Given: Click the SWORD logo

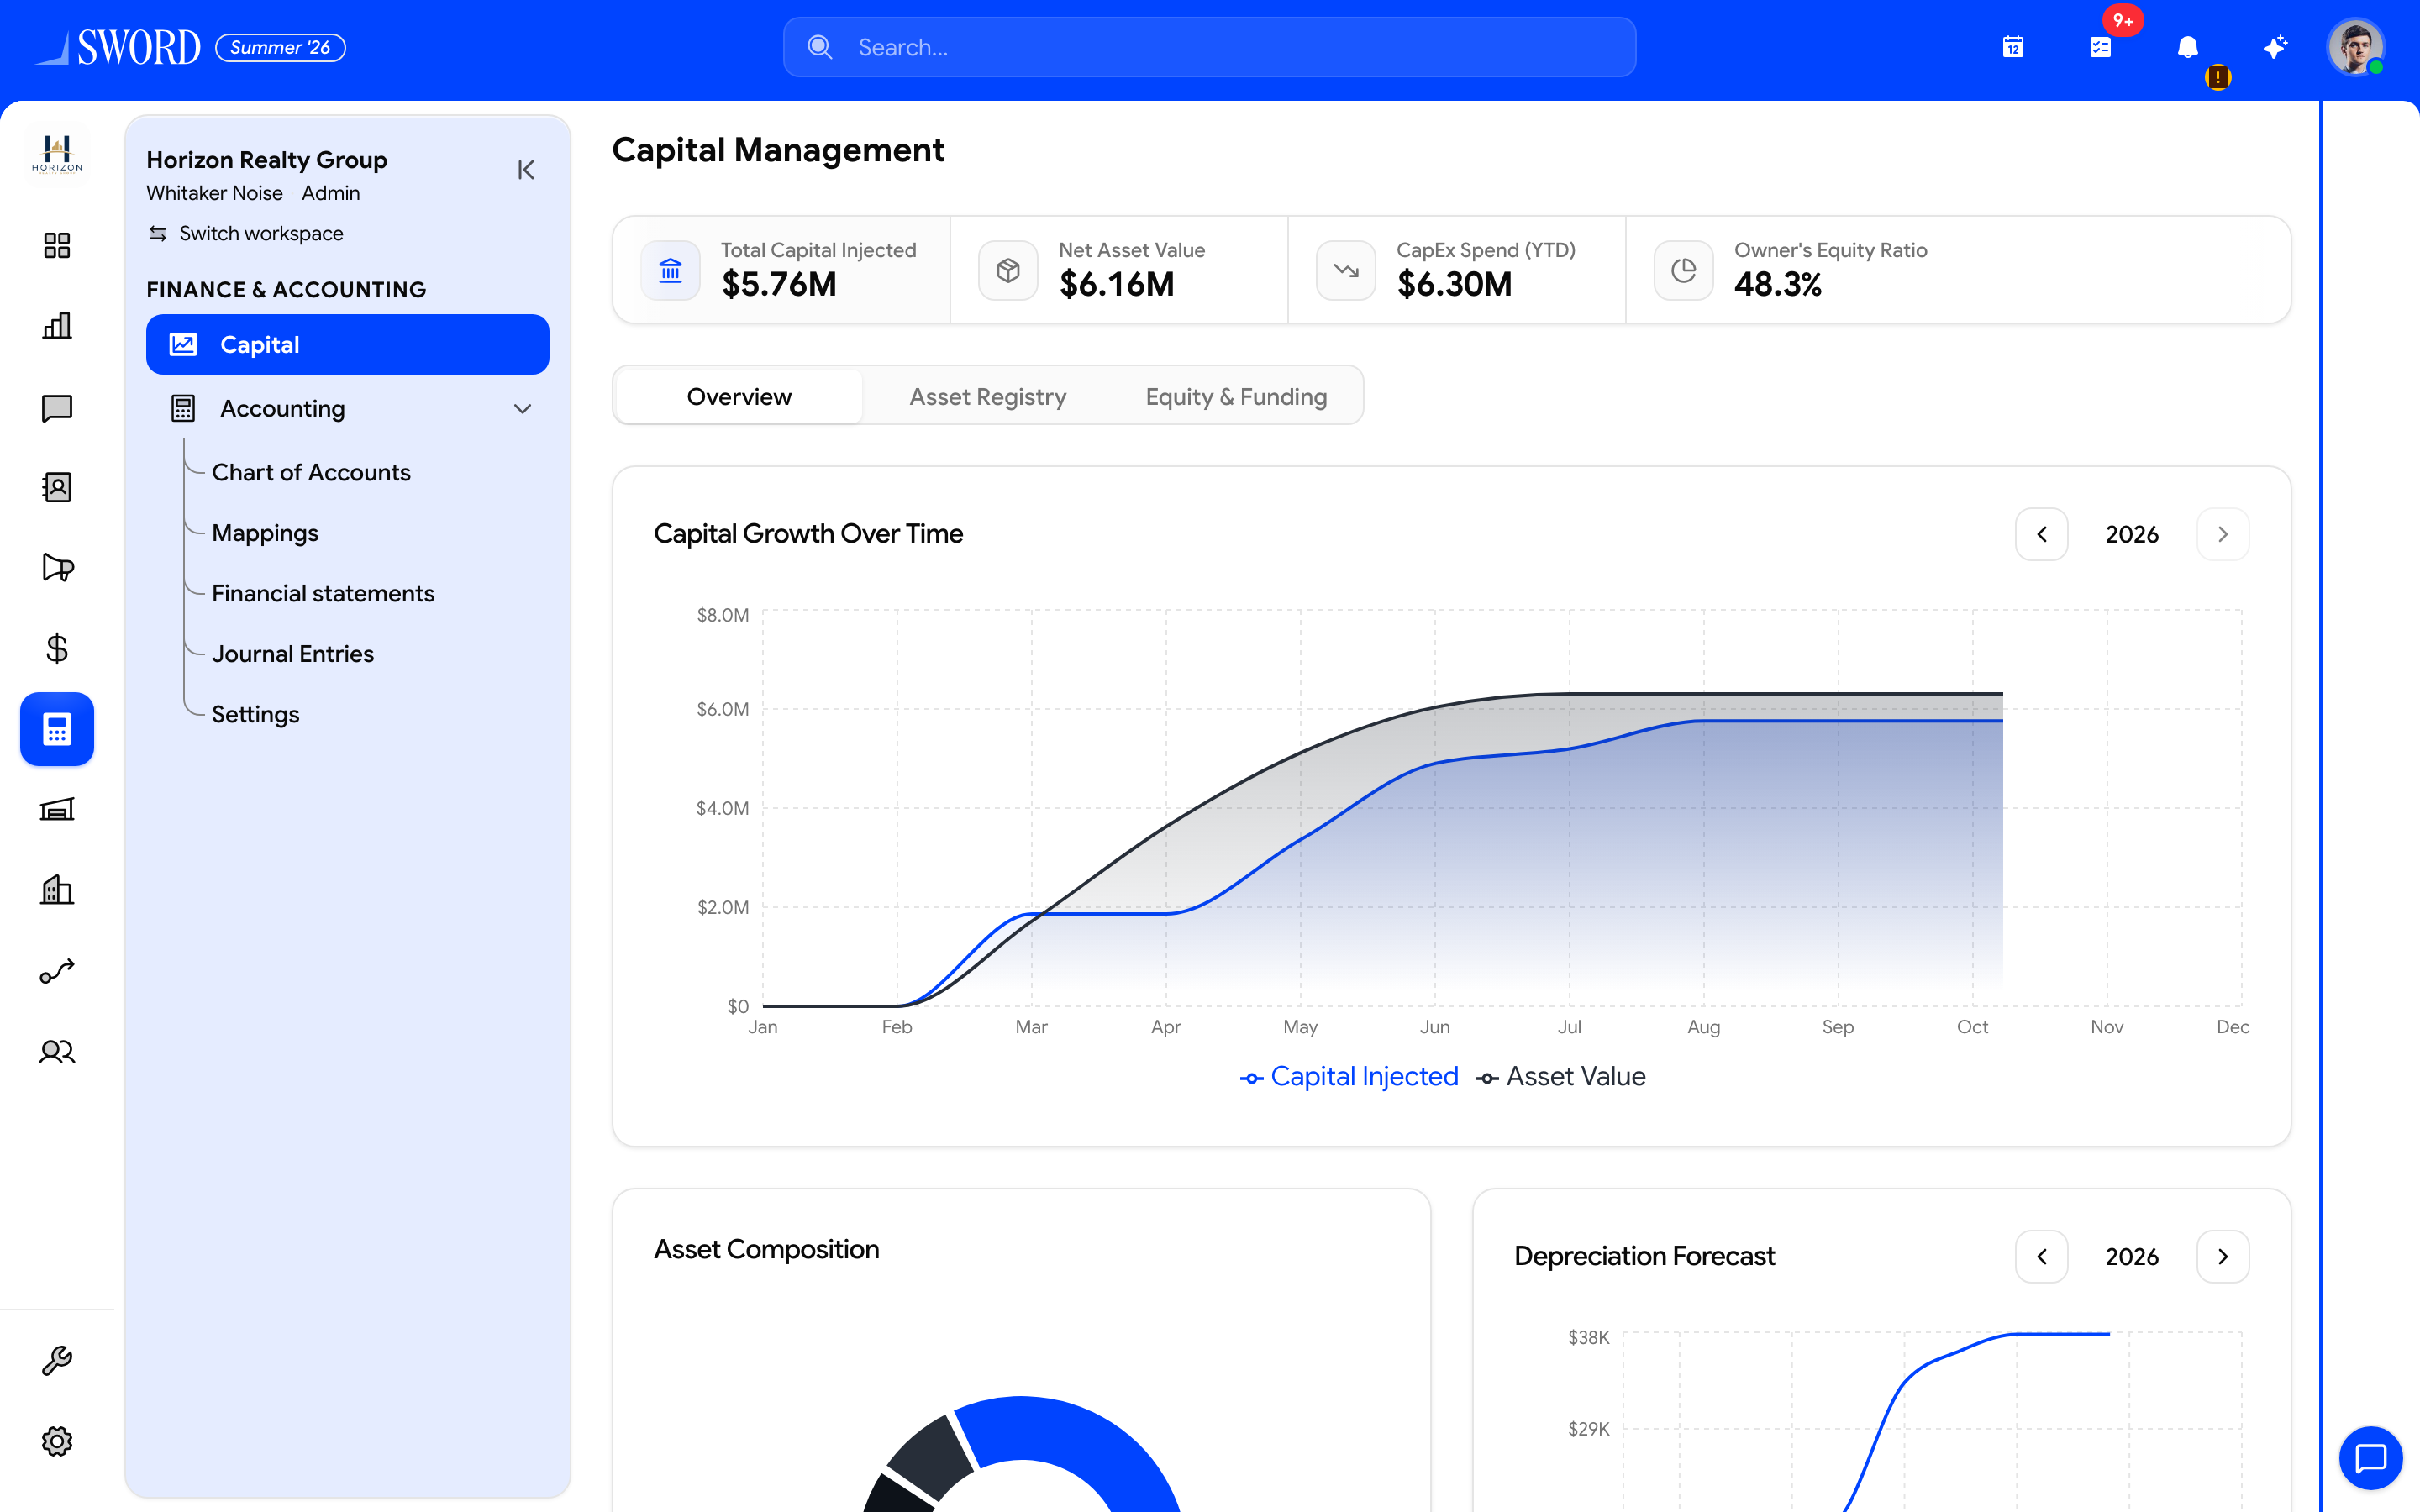Looking at the screenshot, I should pyautogui.click(x=118, y=47).
